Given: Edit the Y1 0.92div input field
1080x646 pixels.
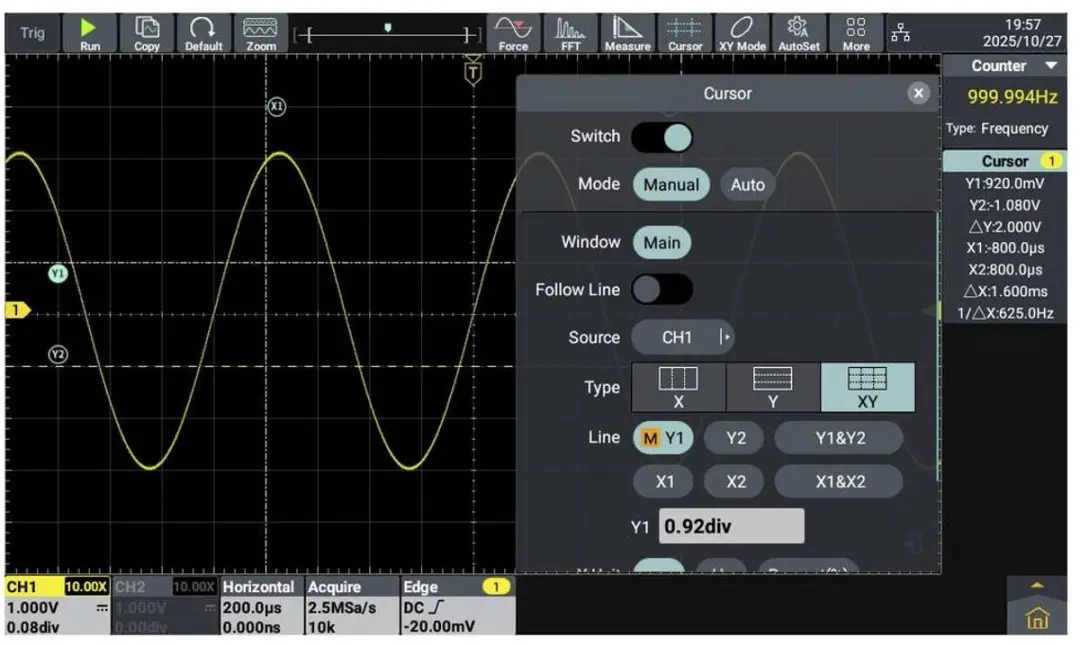Looking at the screenshot, I should tap(731, 526).
